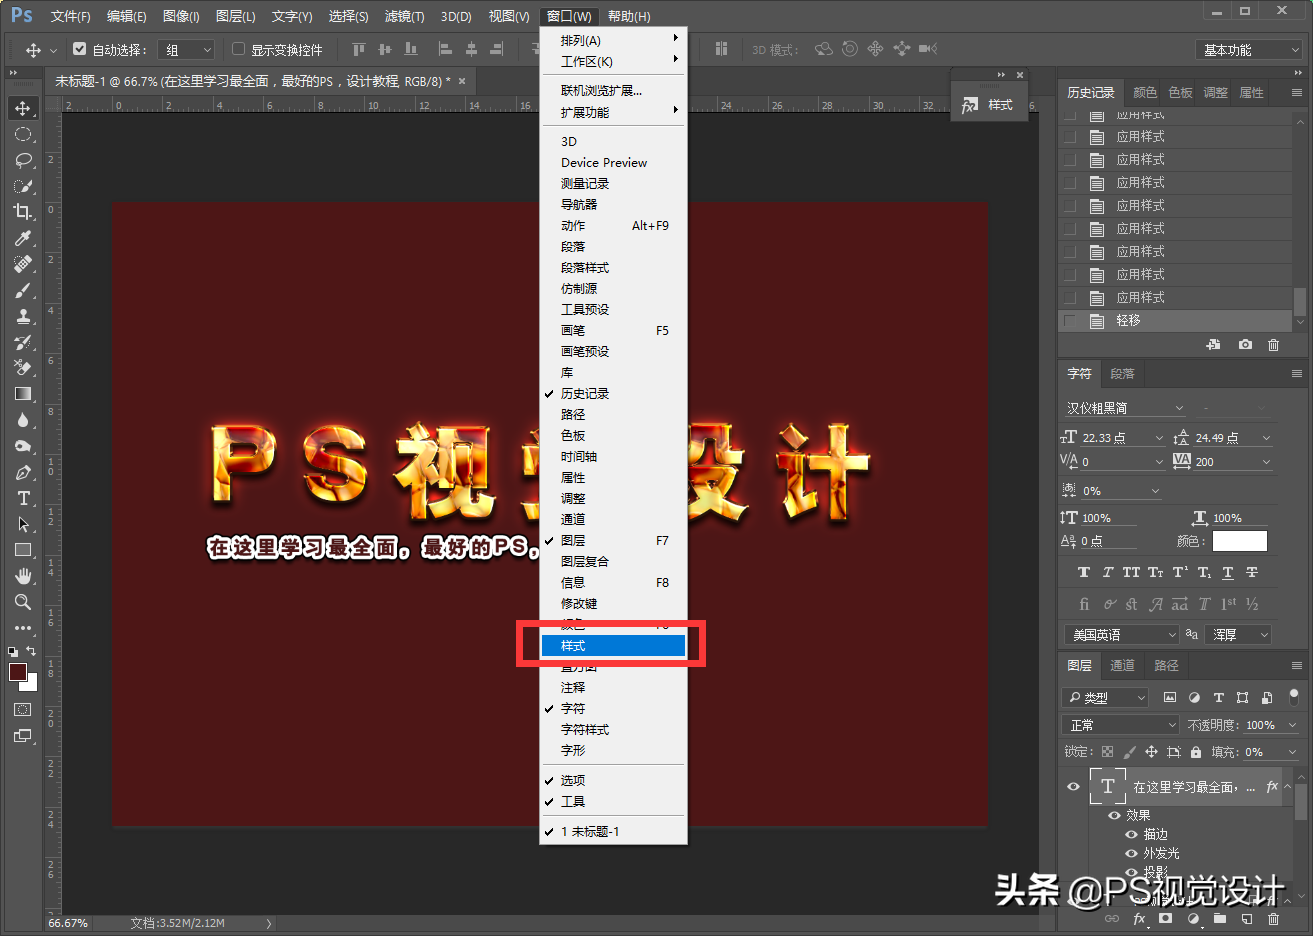
Task: Select the Eraser tool
Action: (x=23, y=368)
